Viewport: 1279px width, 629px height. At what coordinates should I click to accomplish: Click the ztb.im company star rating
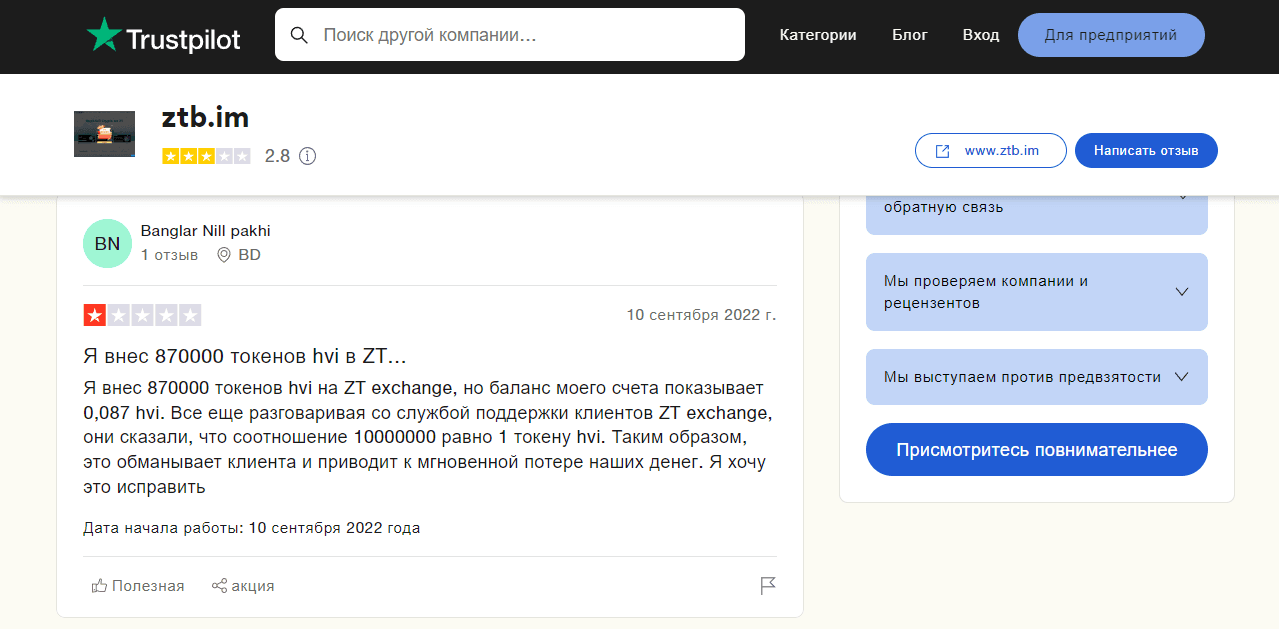(206, 156)
